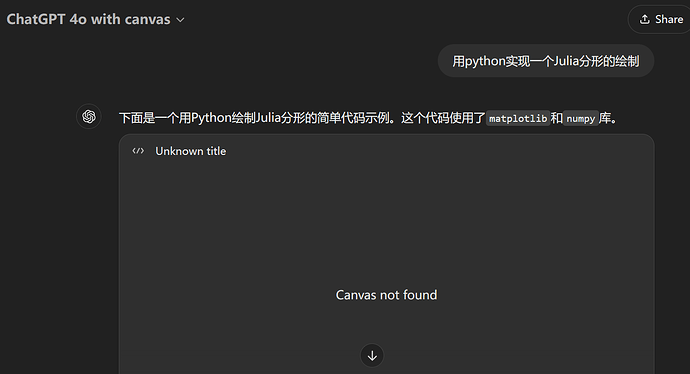Click the assistant reply text starting with 下面是
The width and height of the screenshot is (690, 374).
click(369, 118)
